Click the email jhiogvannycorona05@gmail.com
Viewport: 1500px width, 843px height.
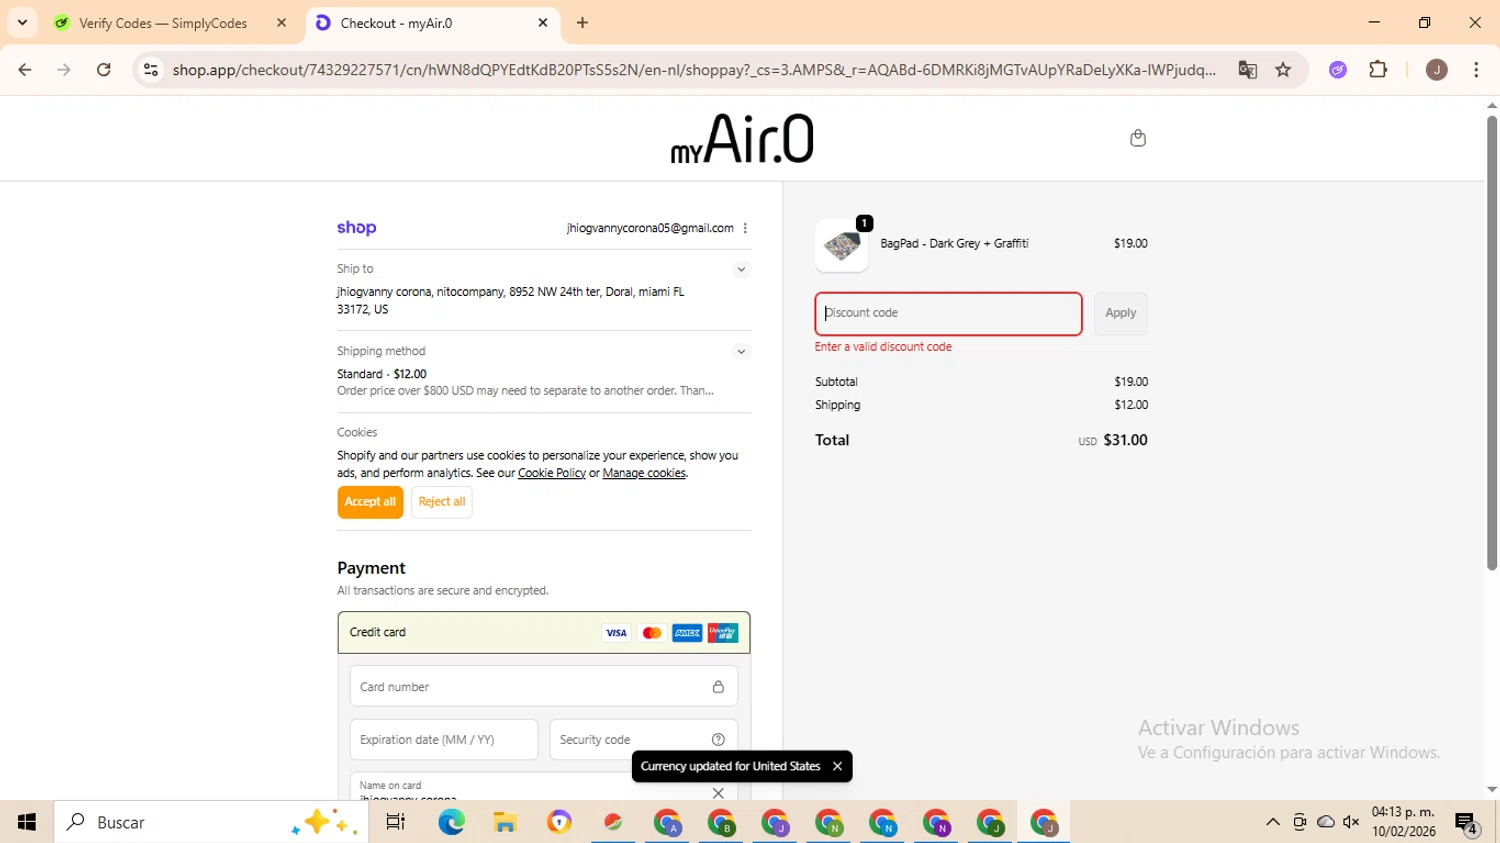click(x=650, y=228)
